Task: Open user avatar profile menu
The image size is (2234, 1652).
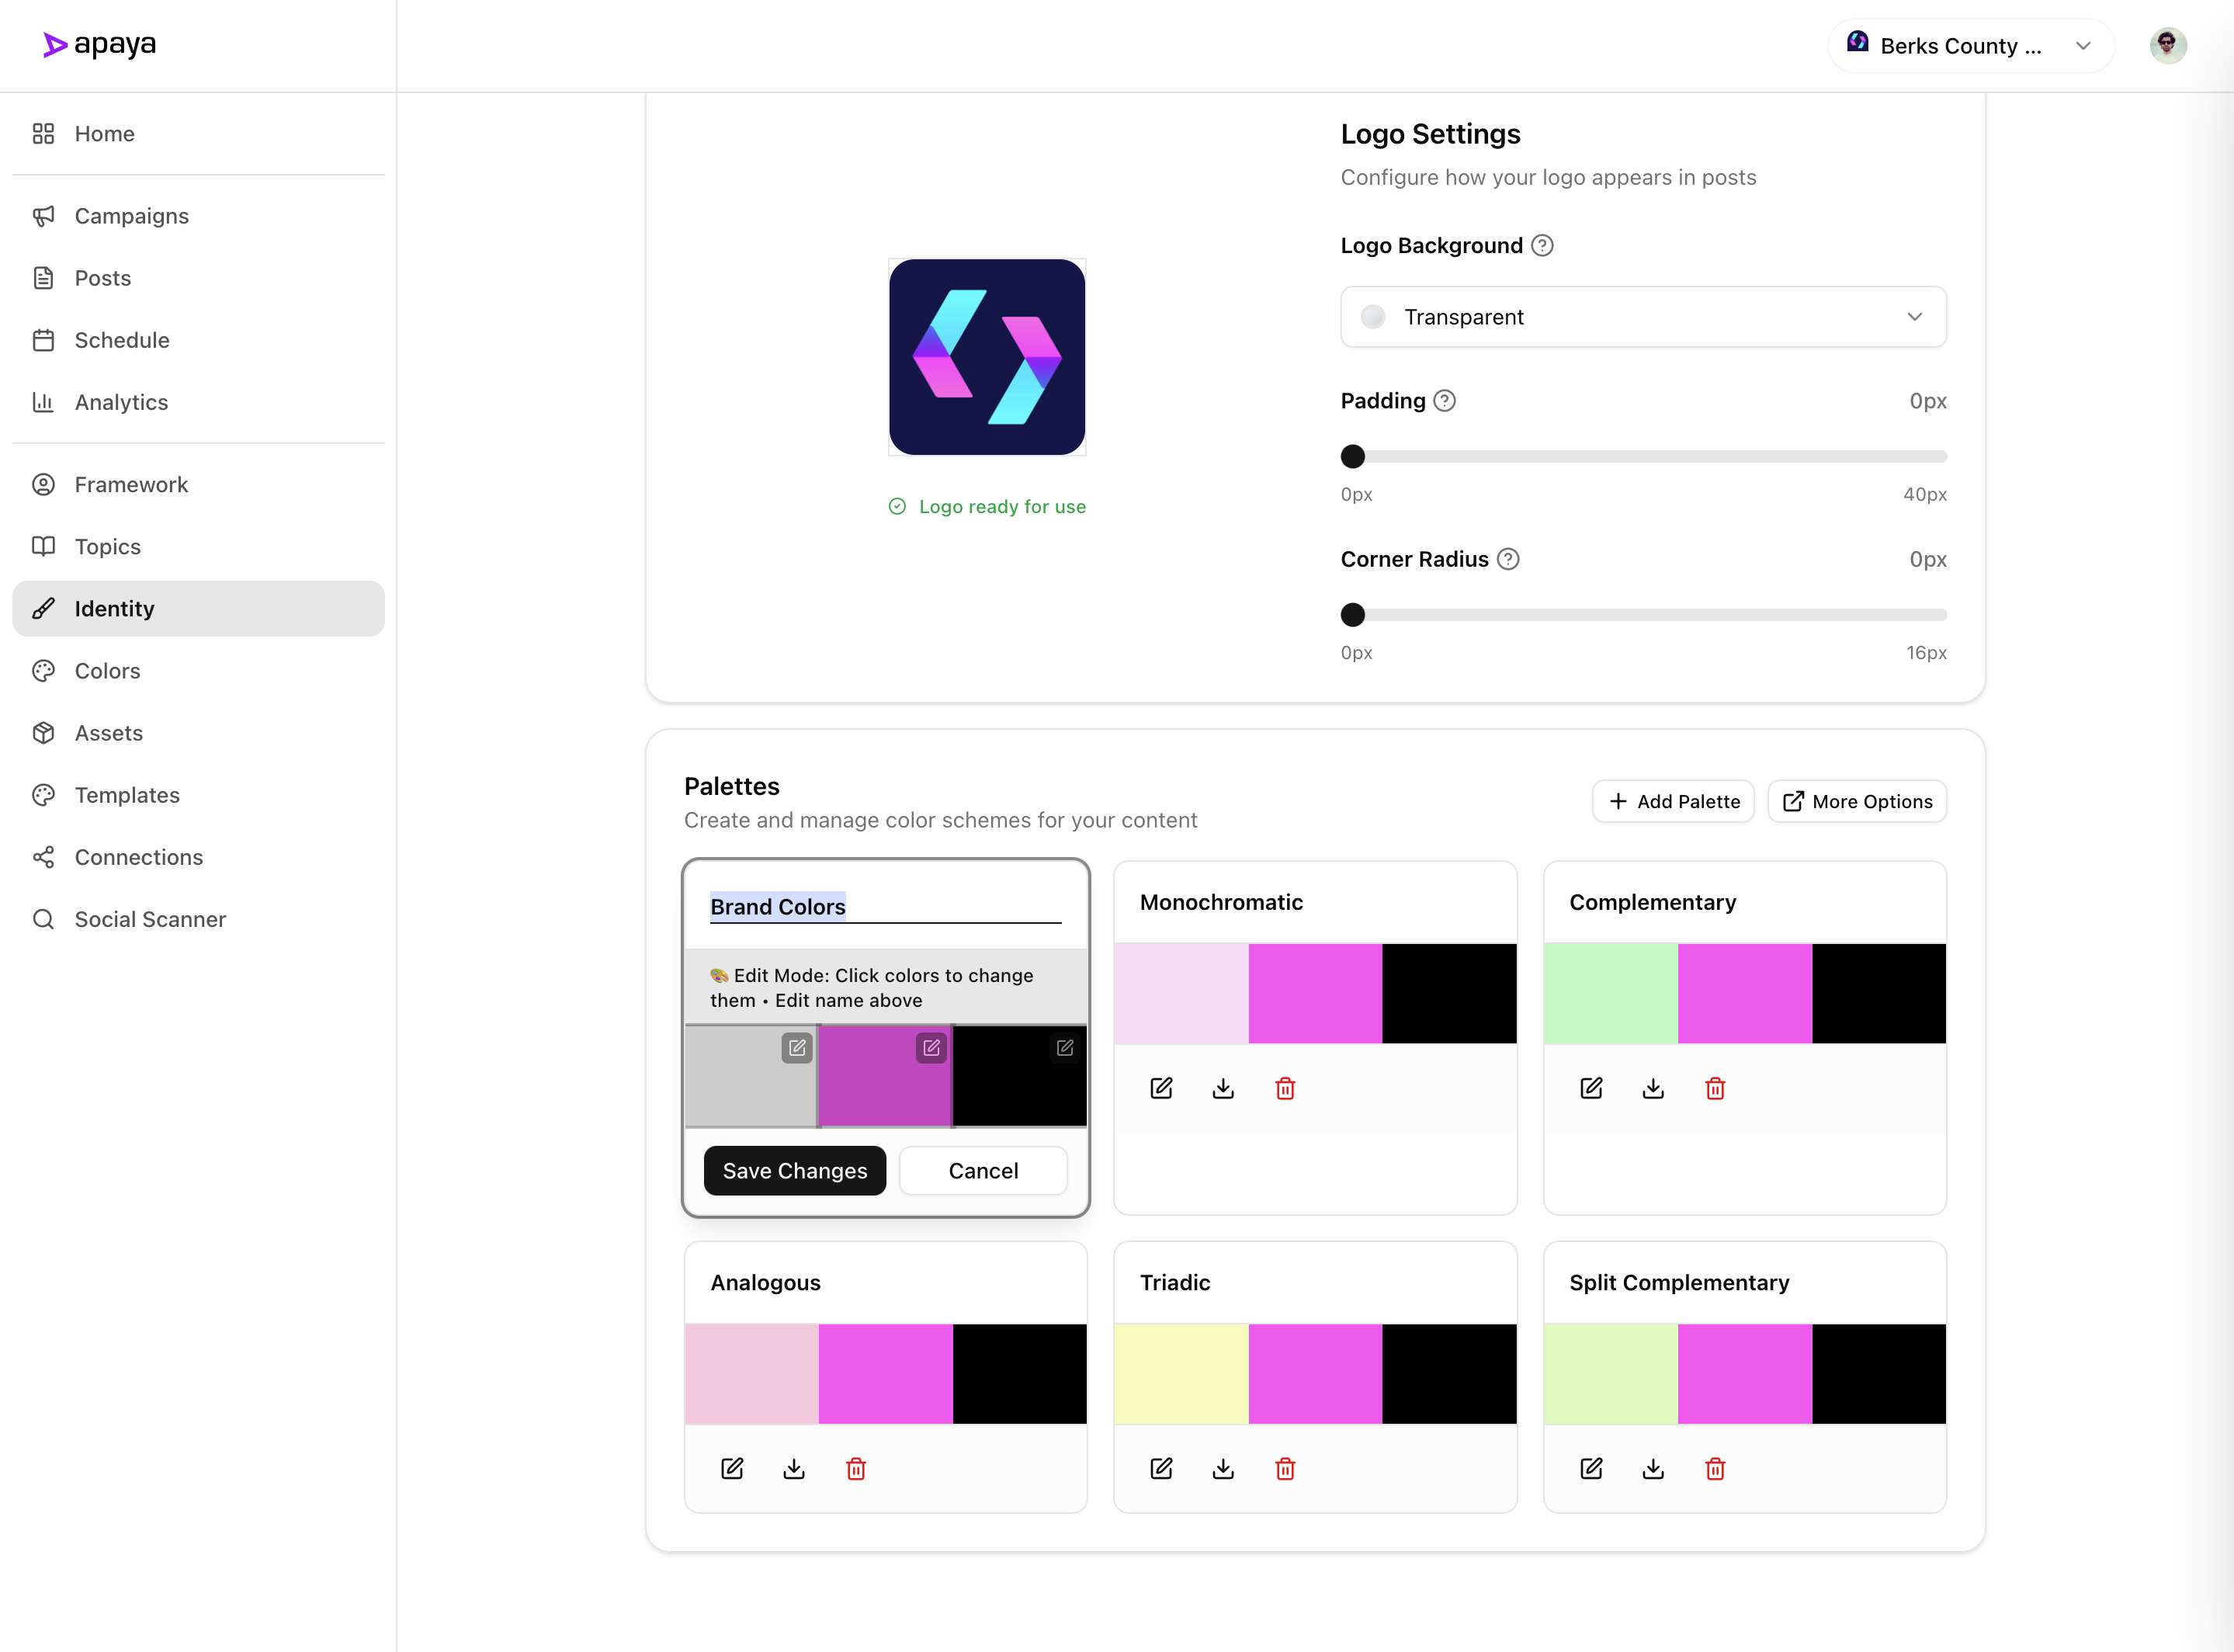Action: pos(2167,46)
